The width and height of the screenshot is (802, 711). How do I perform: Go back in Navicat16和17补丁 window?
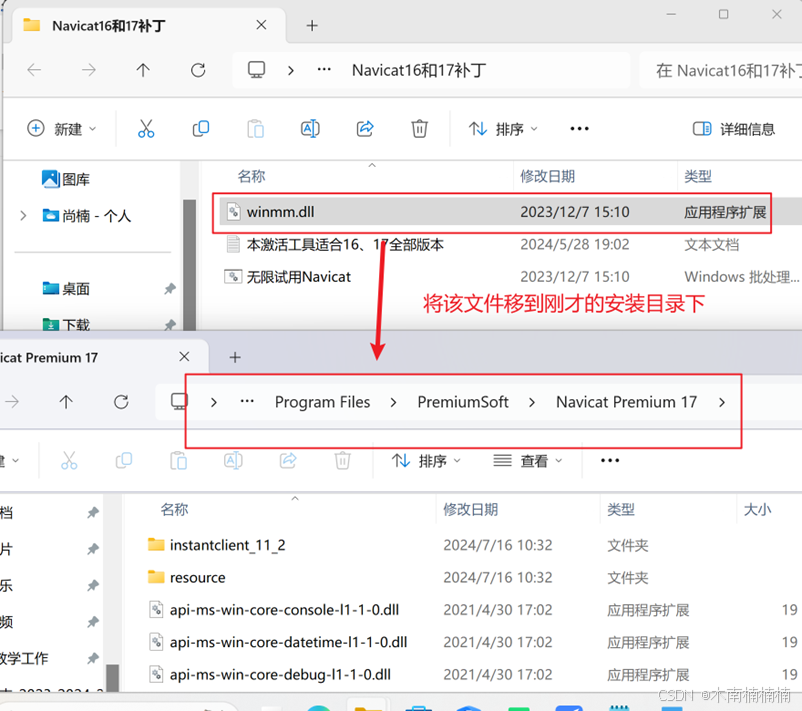click(34, 70)
